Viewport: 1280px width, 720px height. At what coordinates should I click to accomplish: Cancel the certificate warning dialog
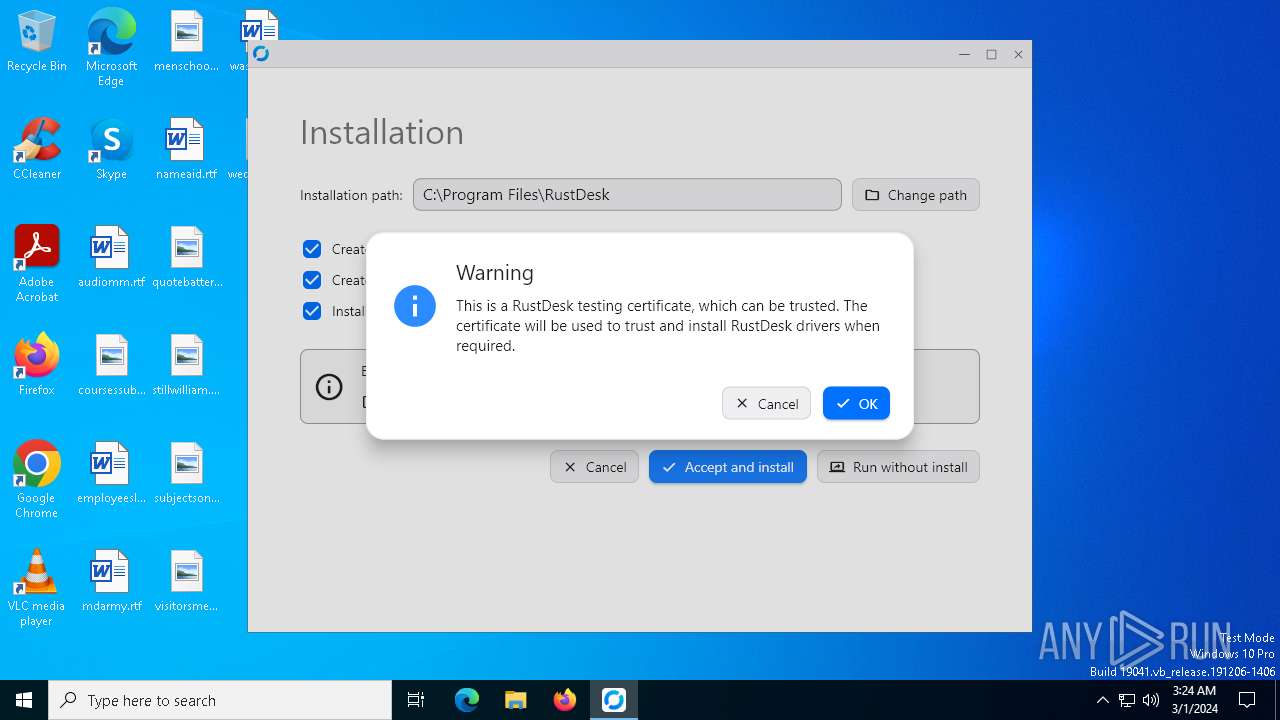766,403
